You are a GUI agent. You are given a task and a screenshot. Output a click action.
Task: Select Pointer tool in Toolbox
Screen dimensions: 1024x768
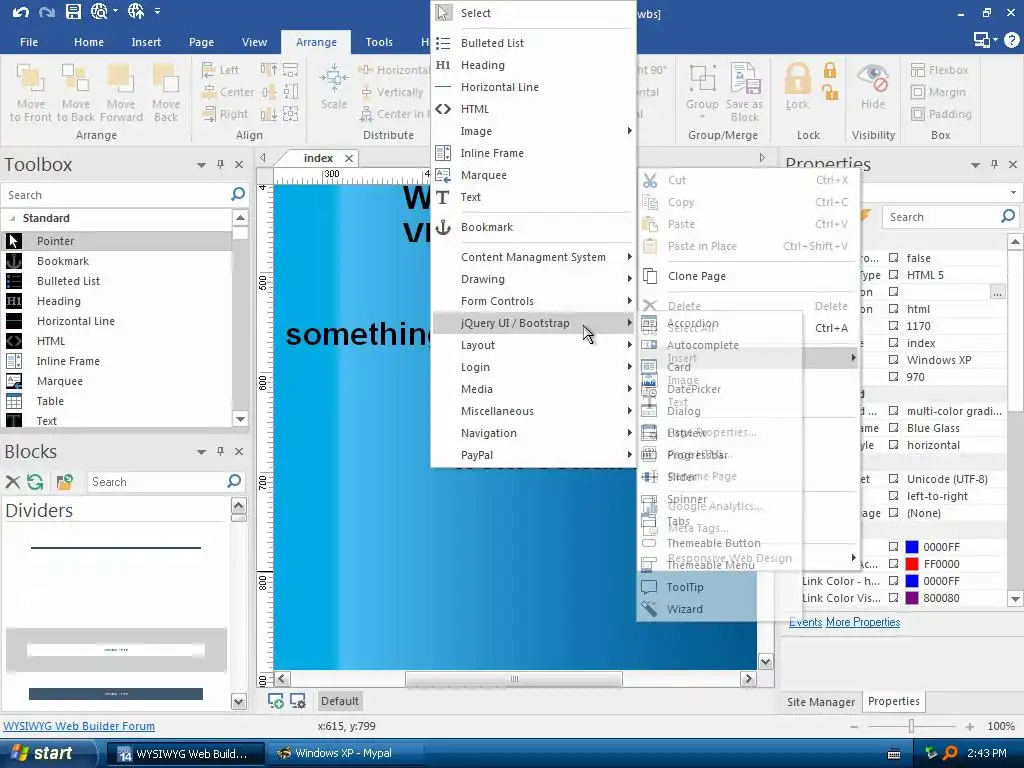point(117,241)
